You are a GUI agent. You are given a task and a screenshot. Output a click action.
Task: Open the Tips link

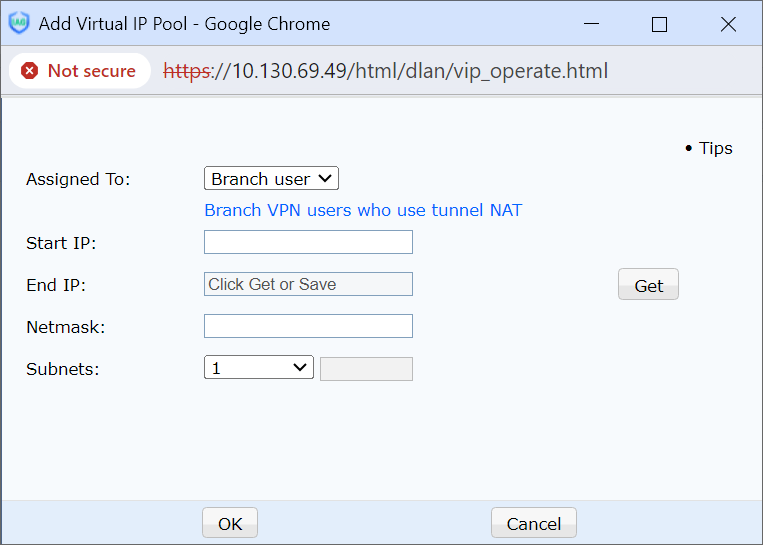click(715, 148)
